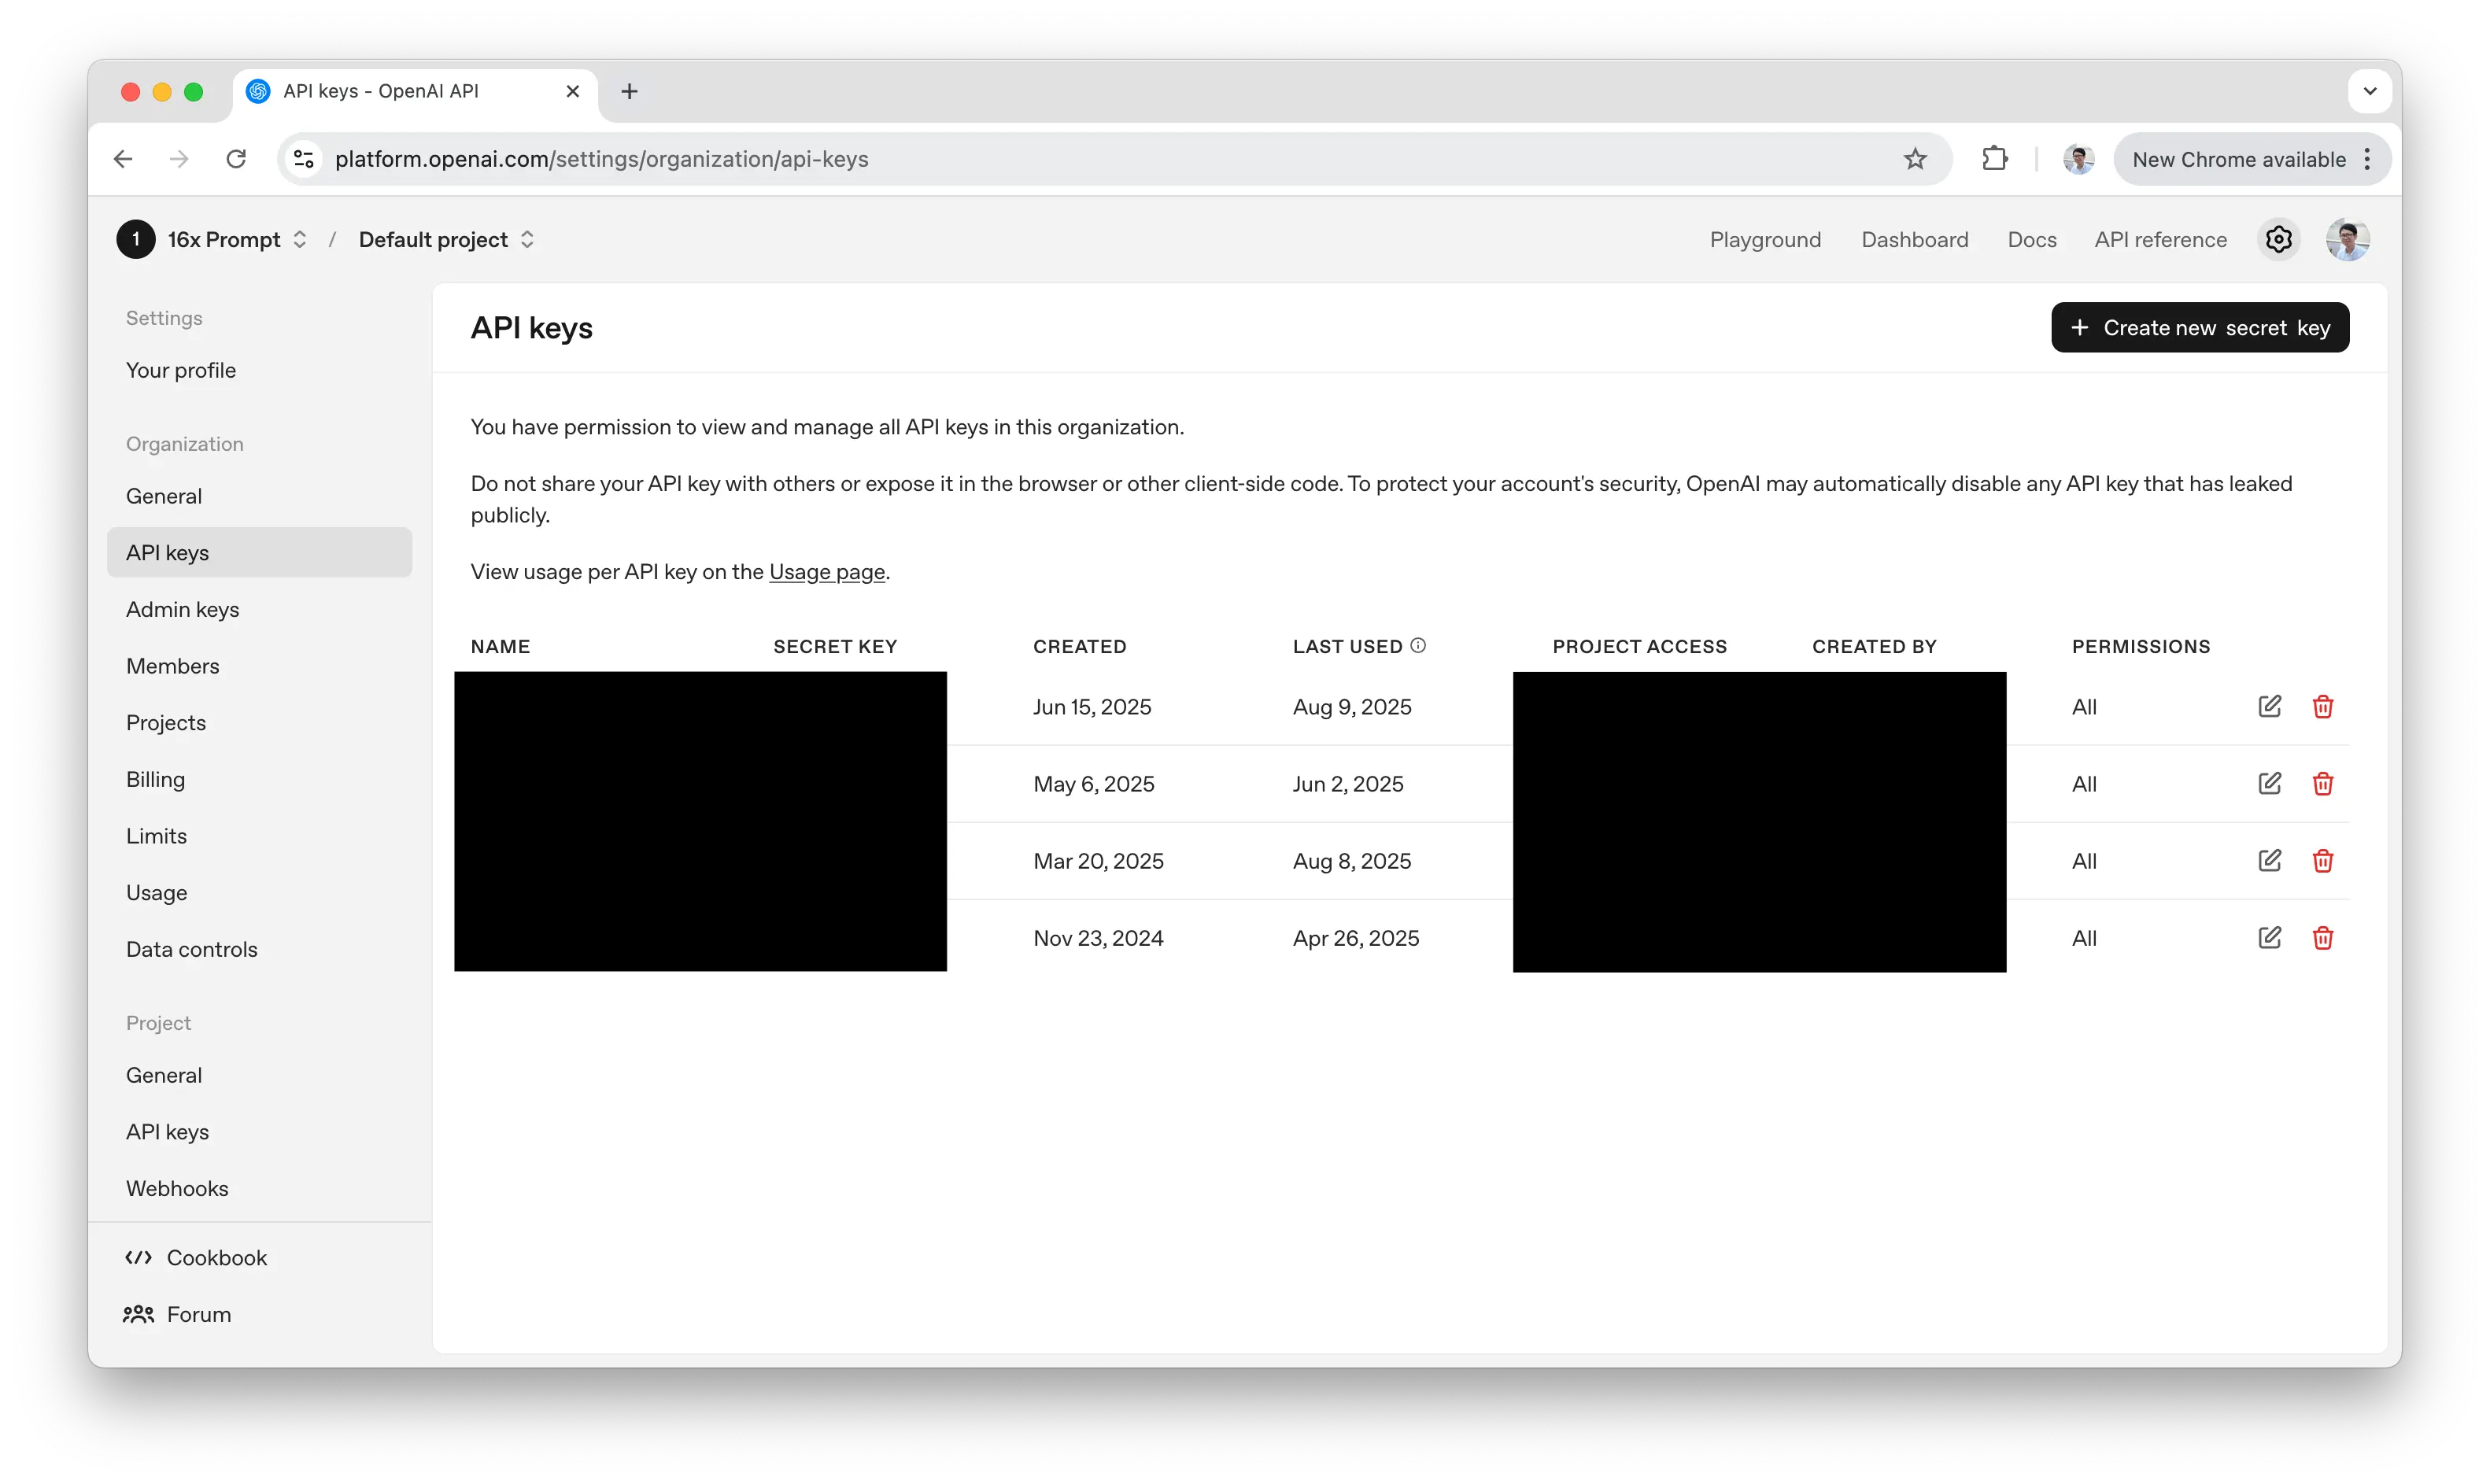Reload the page

(x=236, y=159)
